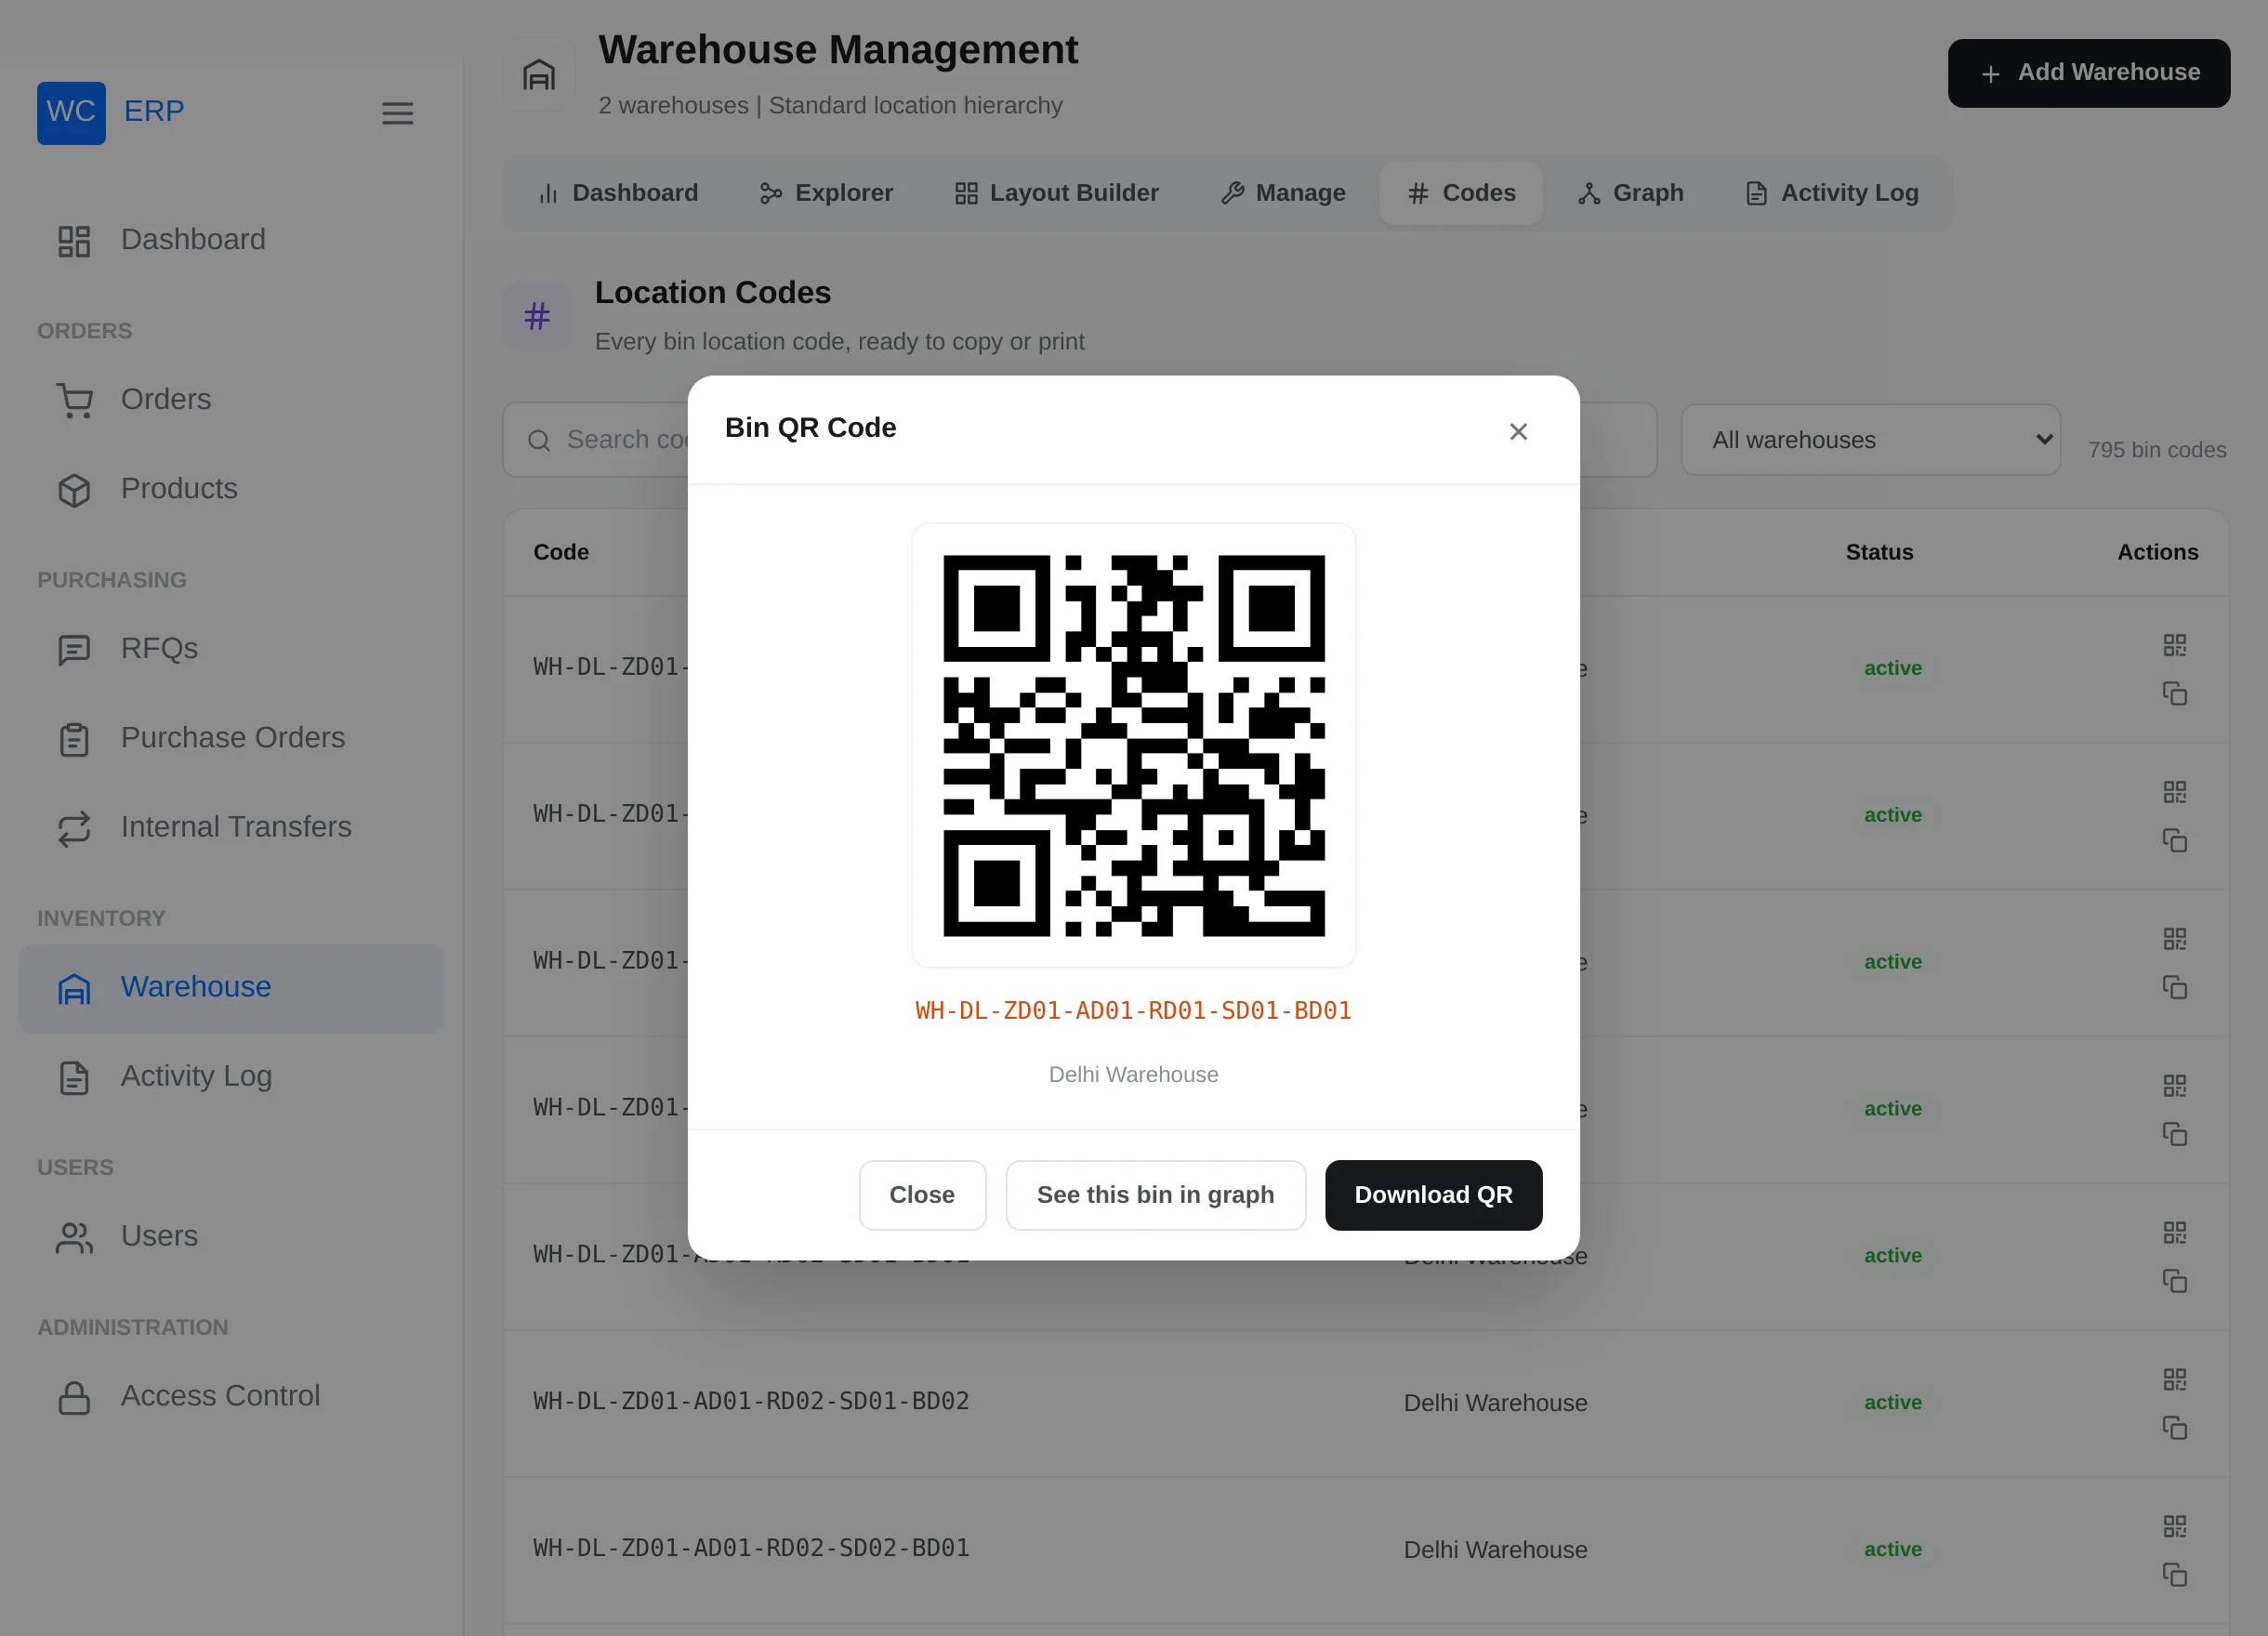
Task: Show QR for WH-DL-ZD01-AD01-RD02-SD02-BD01 row
Action: tap(2174, 1527)
